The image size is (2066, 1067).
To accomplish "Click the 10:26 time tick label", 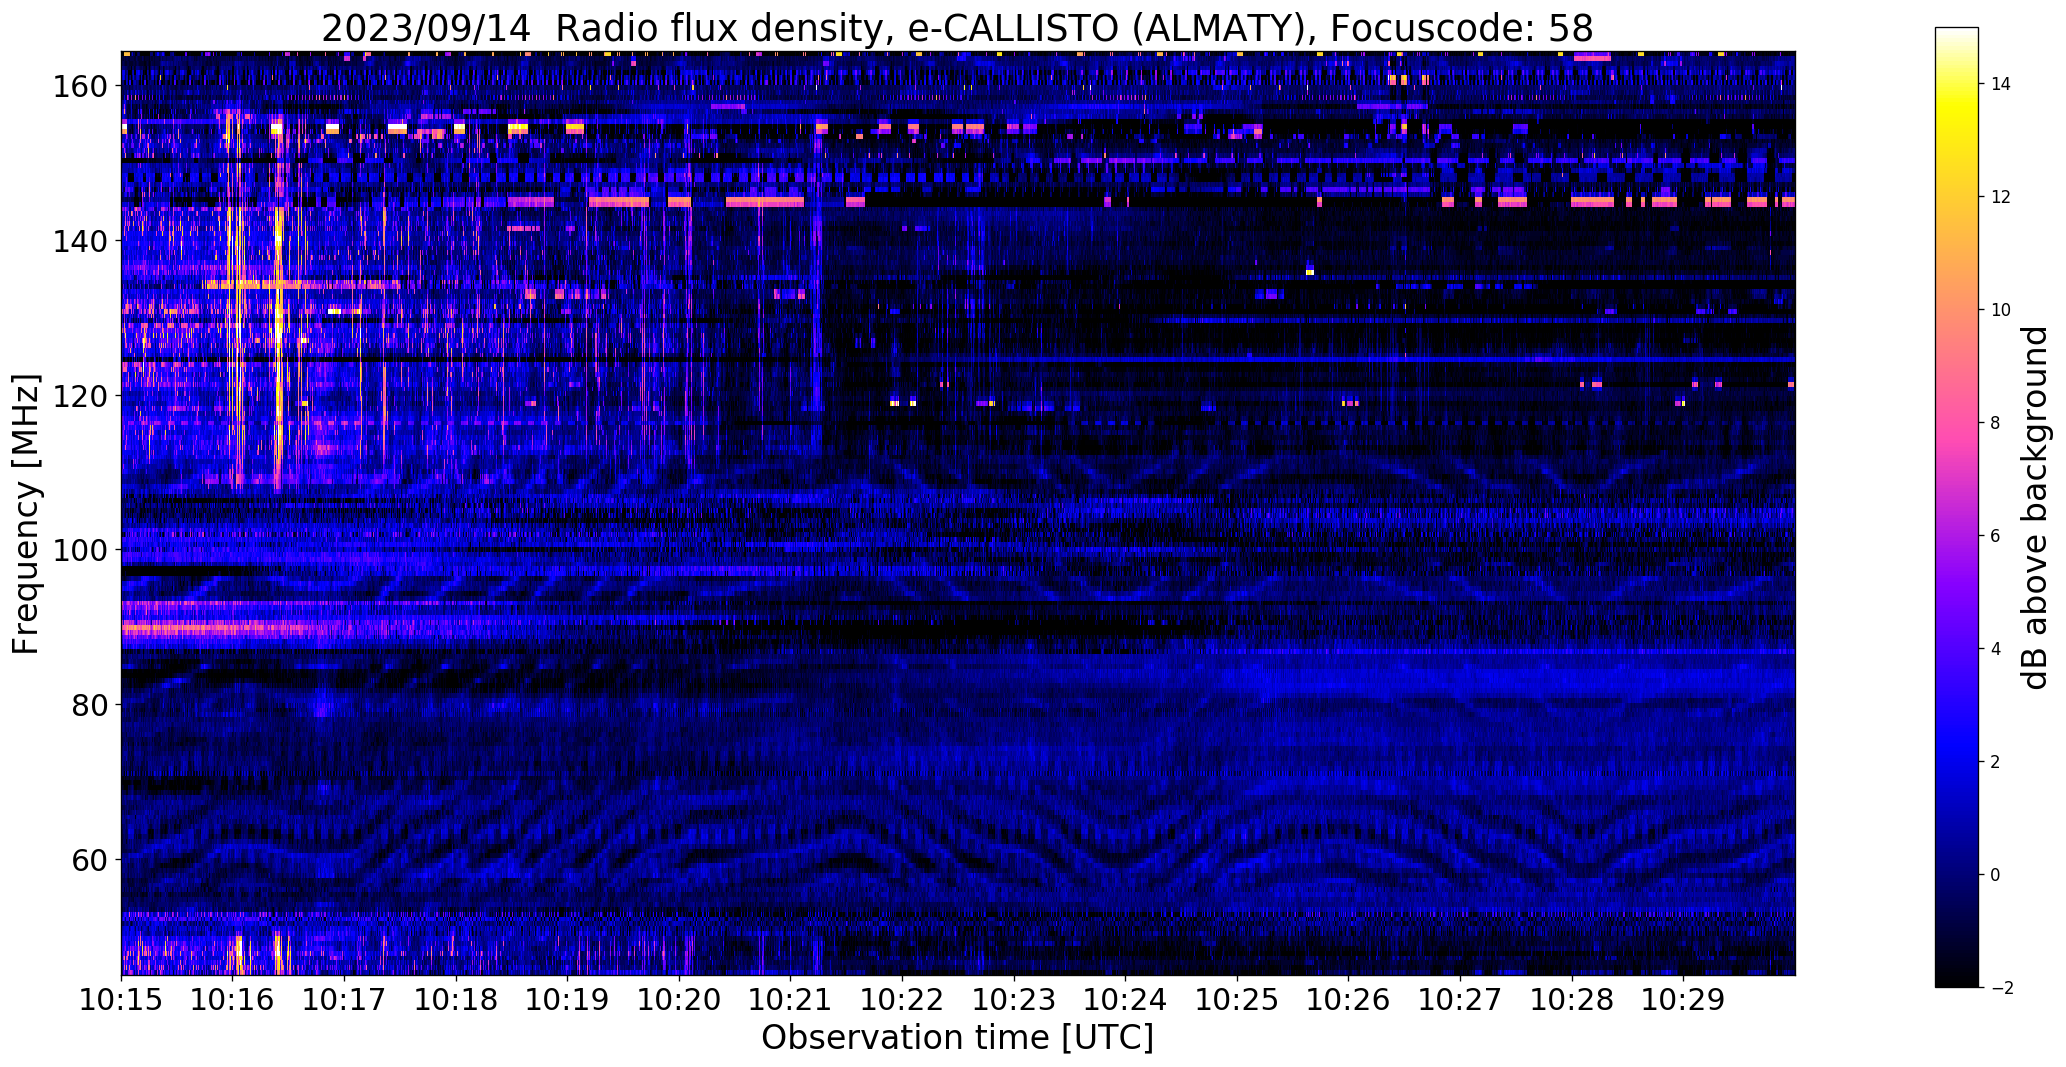I will [x=1348, y=999].
